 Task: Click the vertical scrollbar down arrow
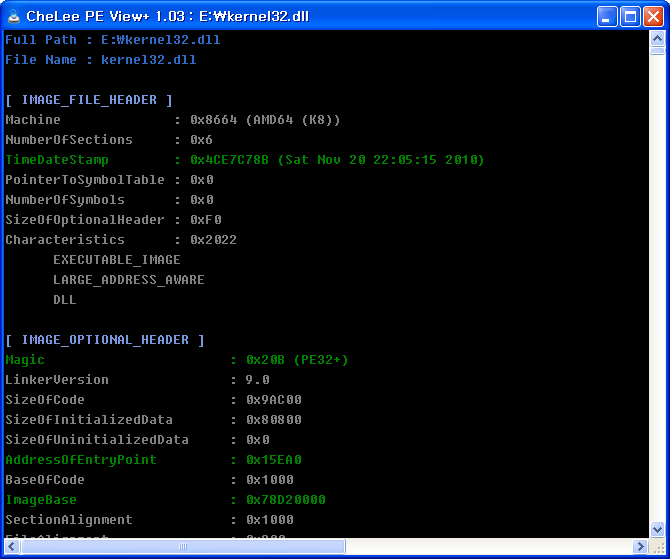point(657,530)
